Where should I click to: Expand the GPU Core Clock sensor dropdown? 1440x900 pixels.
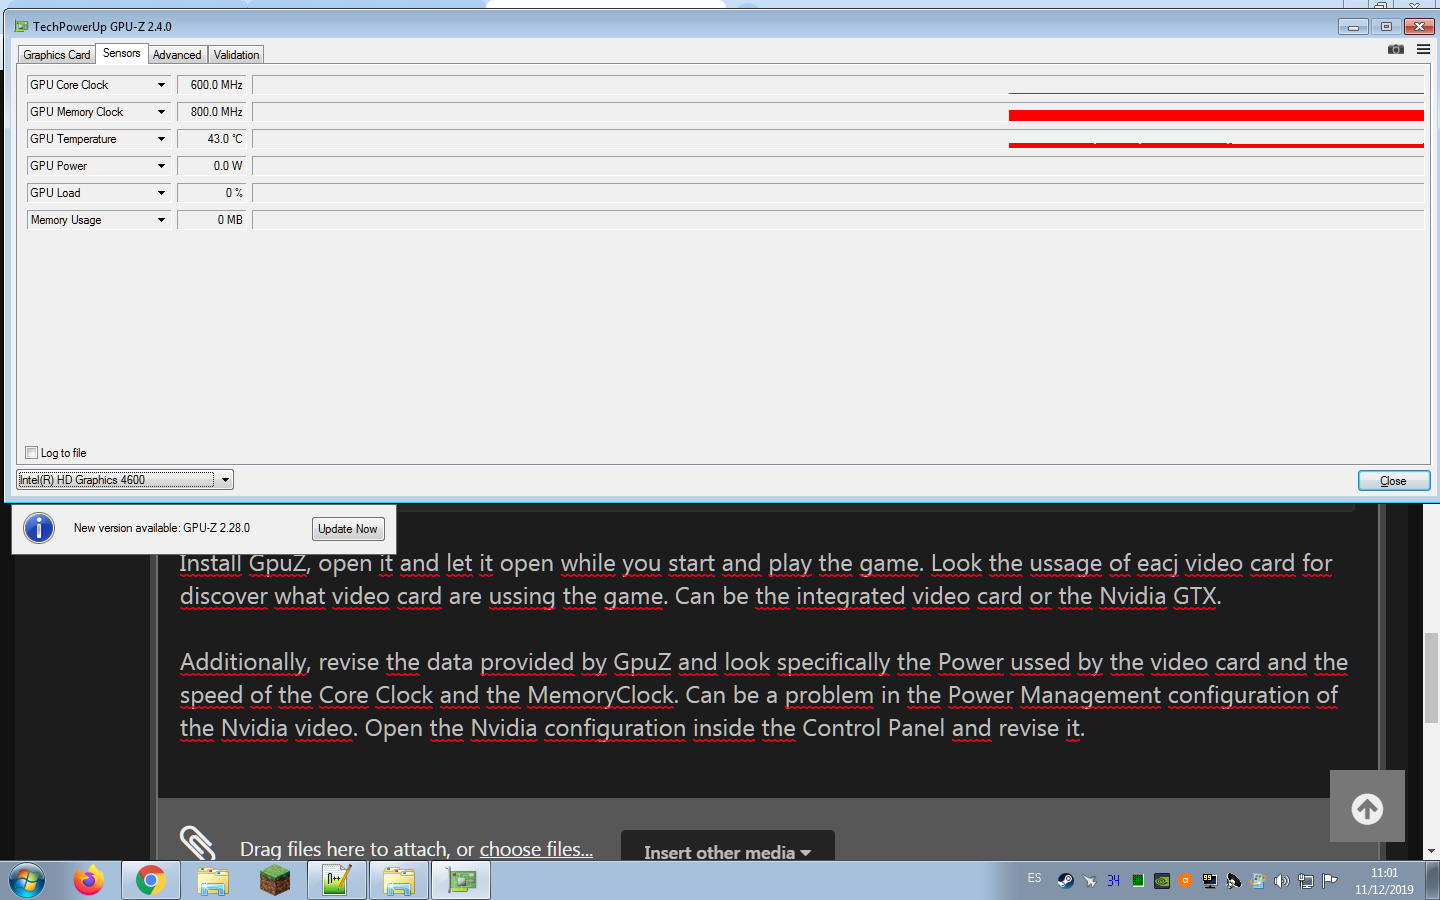point(161,85)
